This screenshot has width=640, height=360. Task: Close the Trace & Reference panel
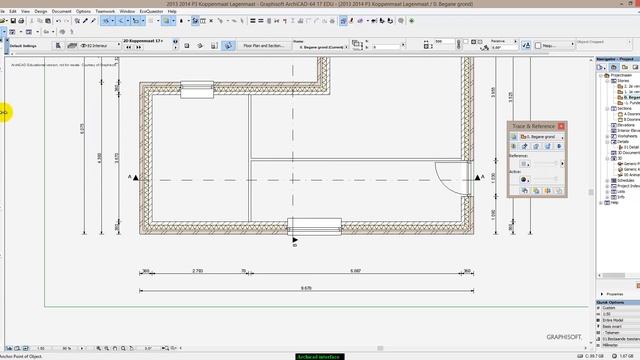click(561, 126)
